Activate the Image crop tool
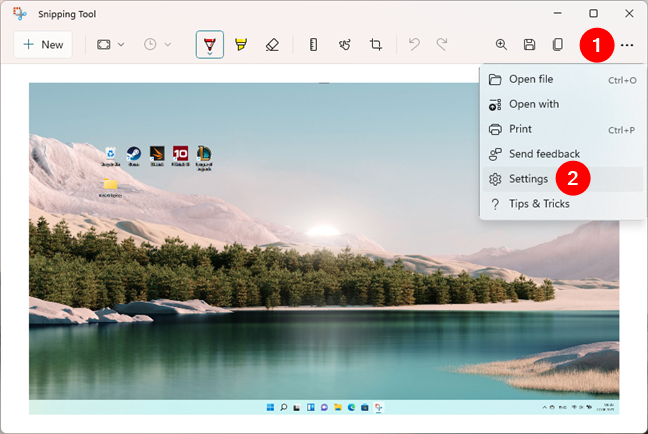Viewport: 648px width, 434px height. coord(376,45)
